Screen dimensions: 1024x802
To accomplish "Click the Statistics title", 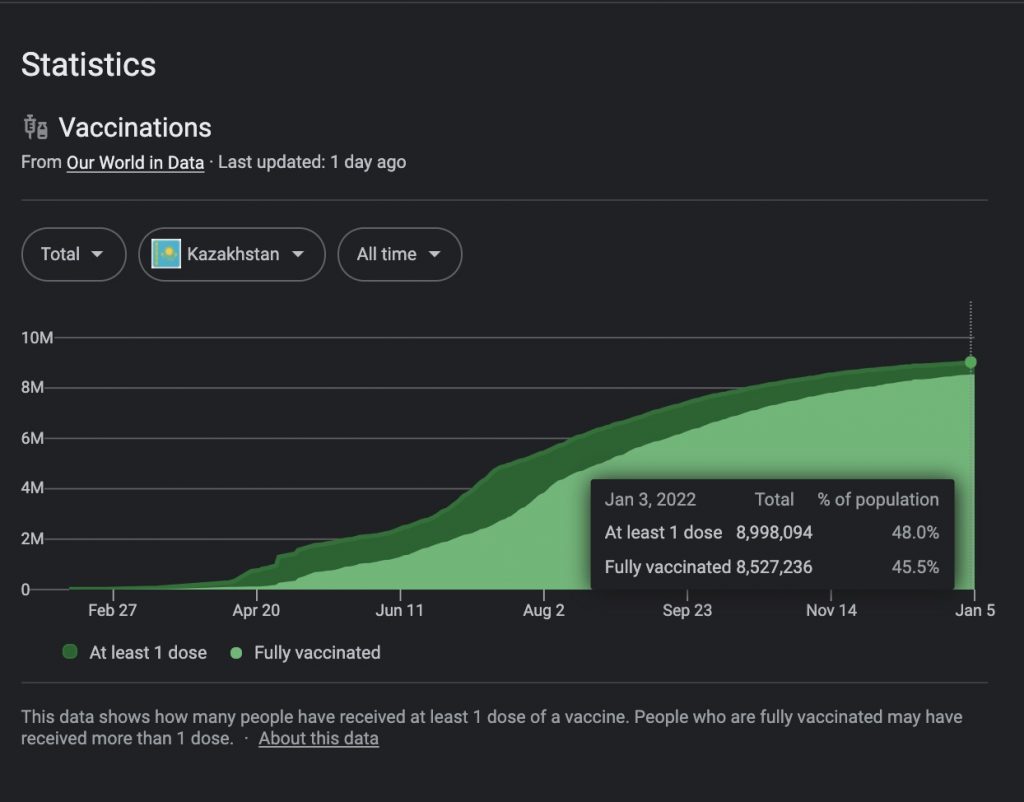I will [88, 65].
